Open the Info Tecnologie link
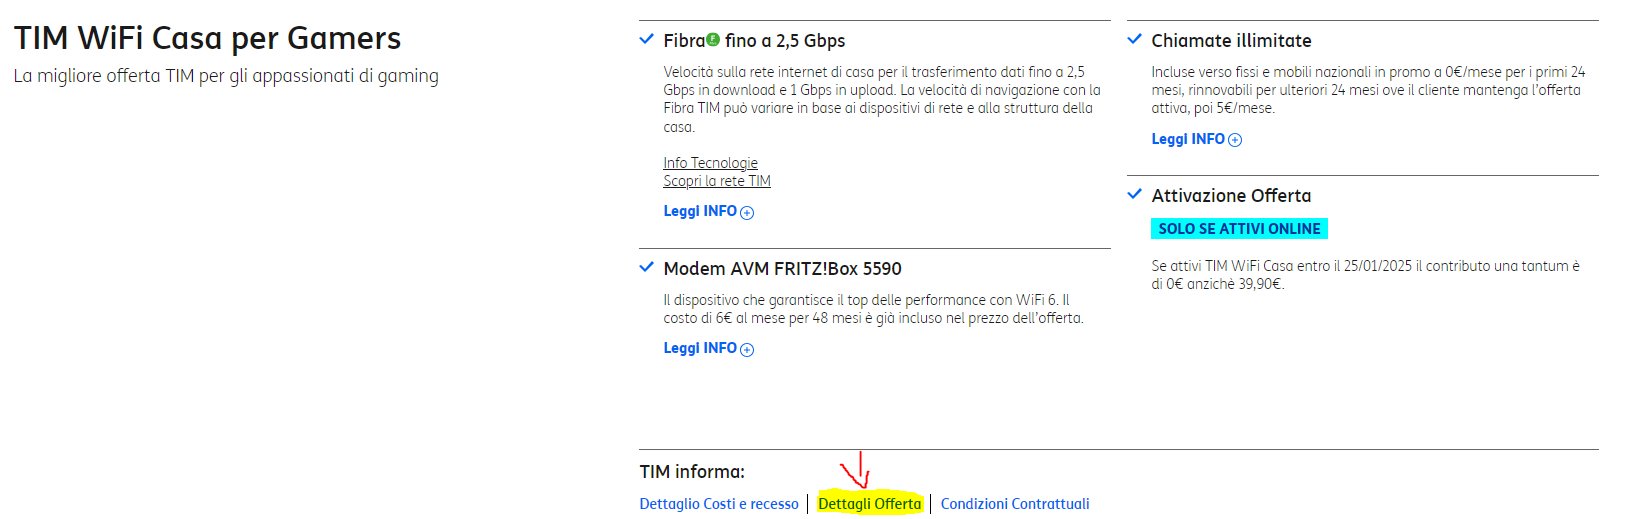 (710, 163)
